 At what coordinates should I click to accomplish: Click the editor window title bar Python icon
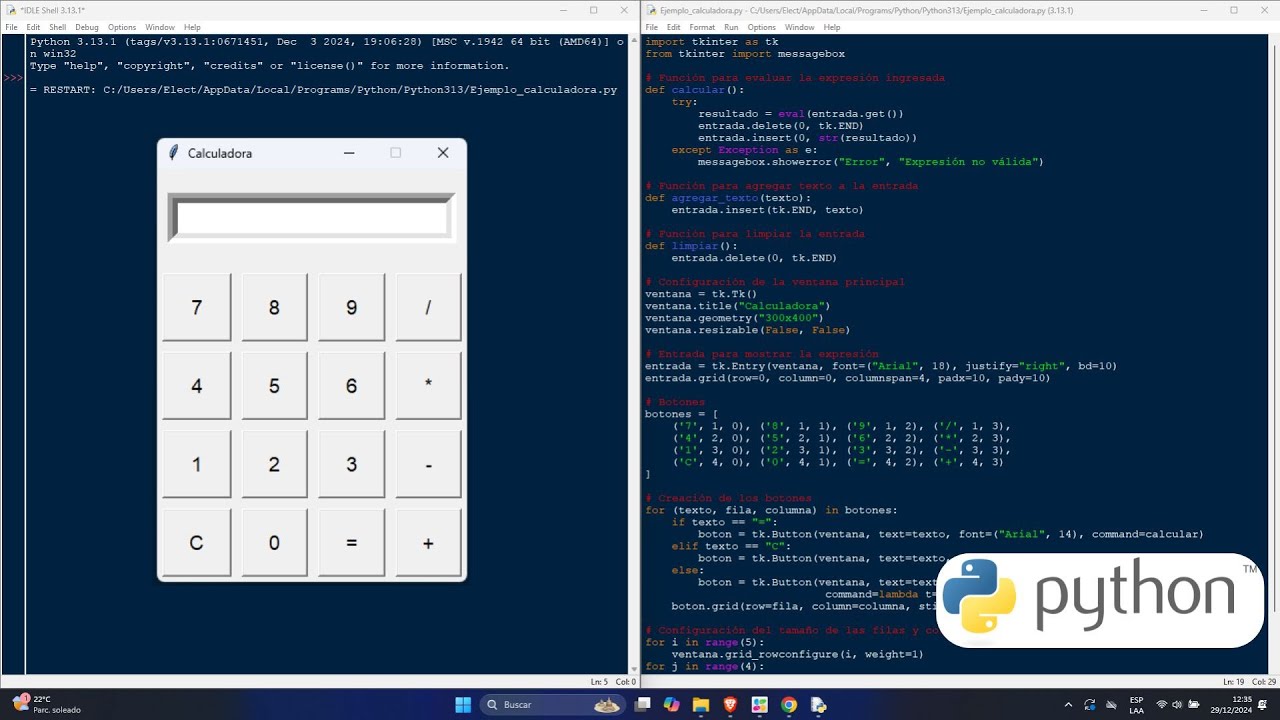point(651,10)
